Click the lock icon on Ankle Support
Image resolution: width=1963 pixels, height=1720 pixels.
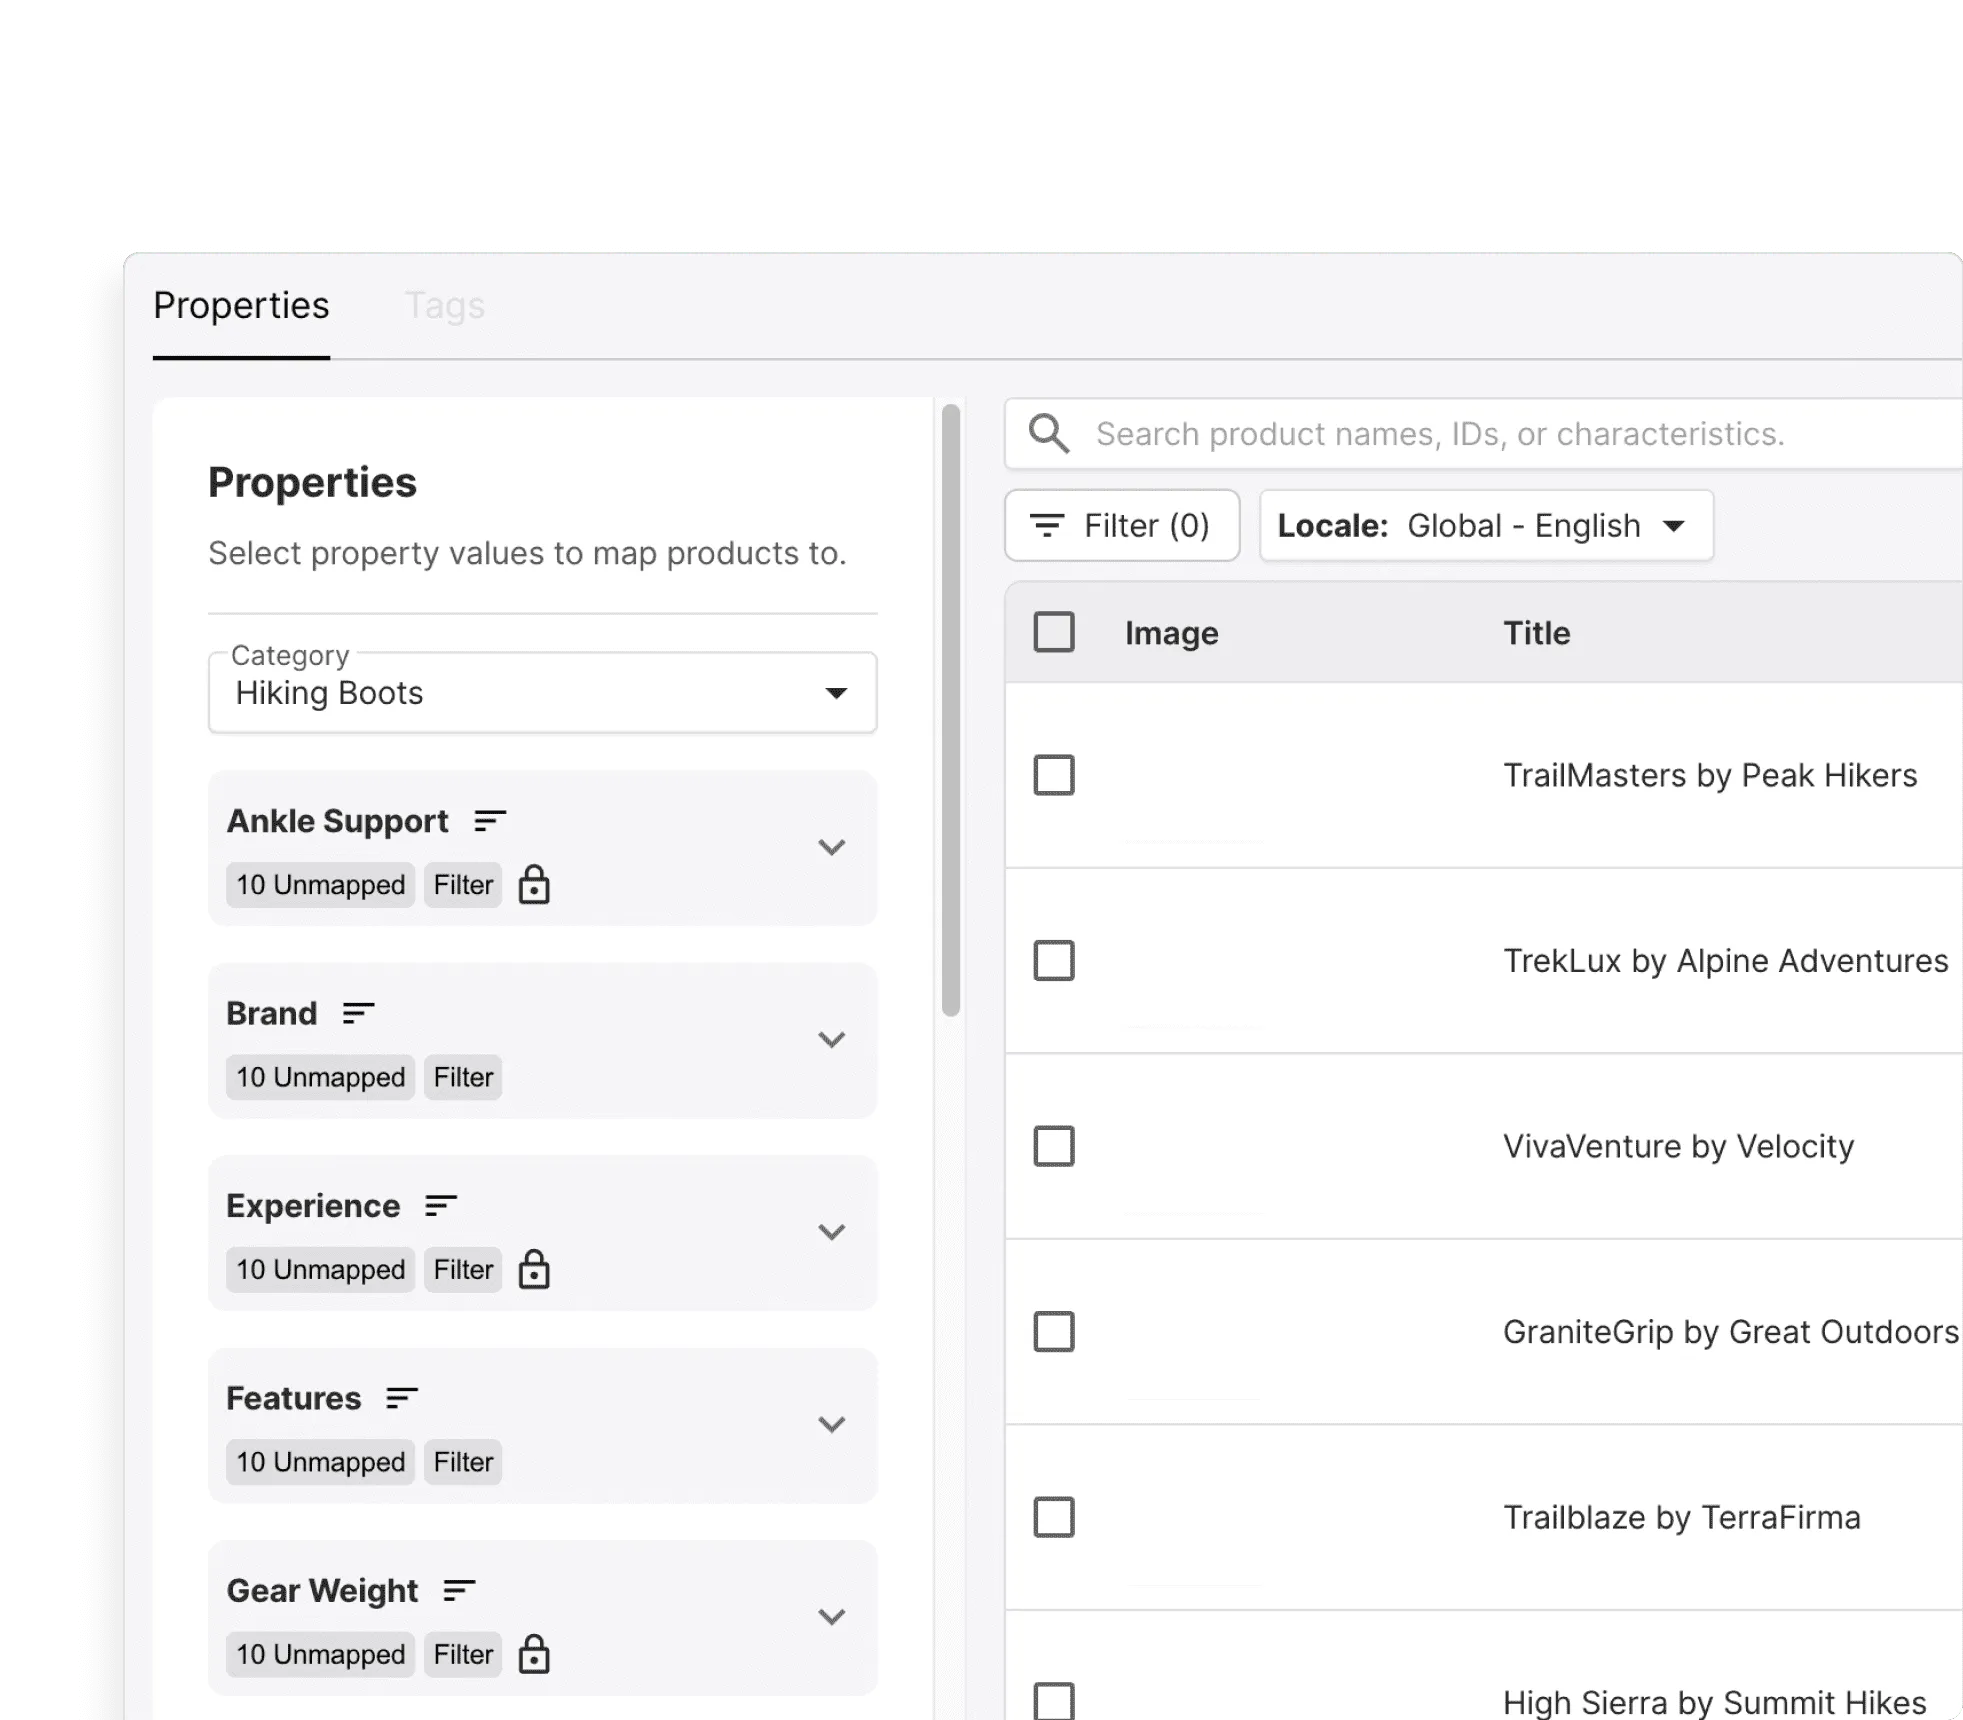point(536,884)
